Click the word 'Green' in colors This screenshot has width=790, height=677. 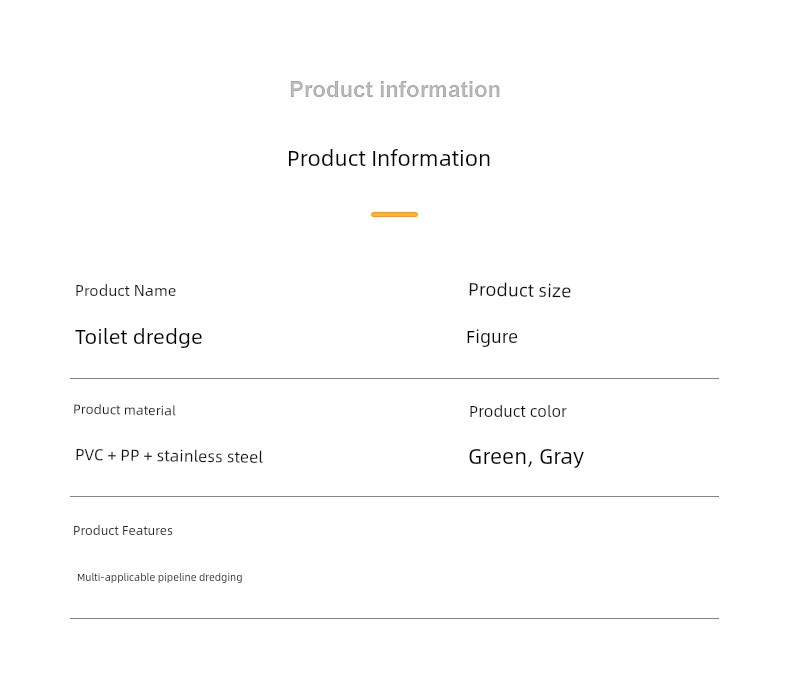[497, 457]
